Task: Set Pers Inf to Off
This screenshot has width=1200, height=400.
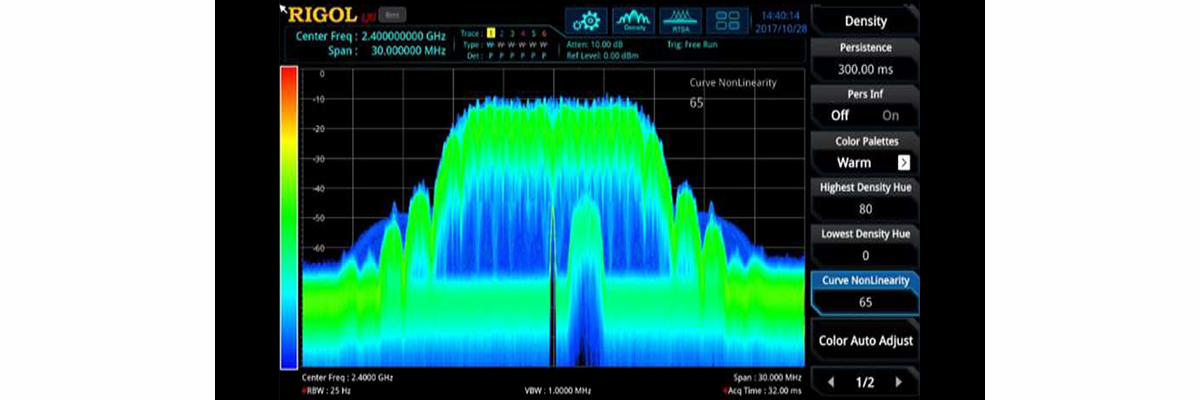Action: tap(840, 115)
